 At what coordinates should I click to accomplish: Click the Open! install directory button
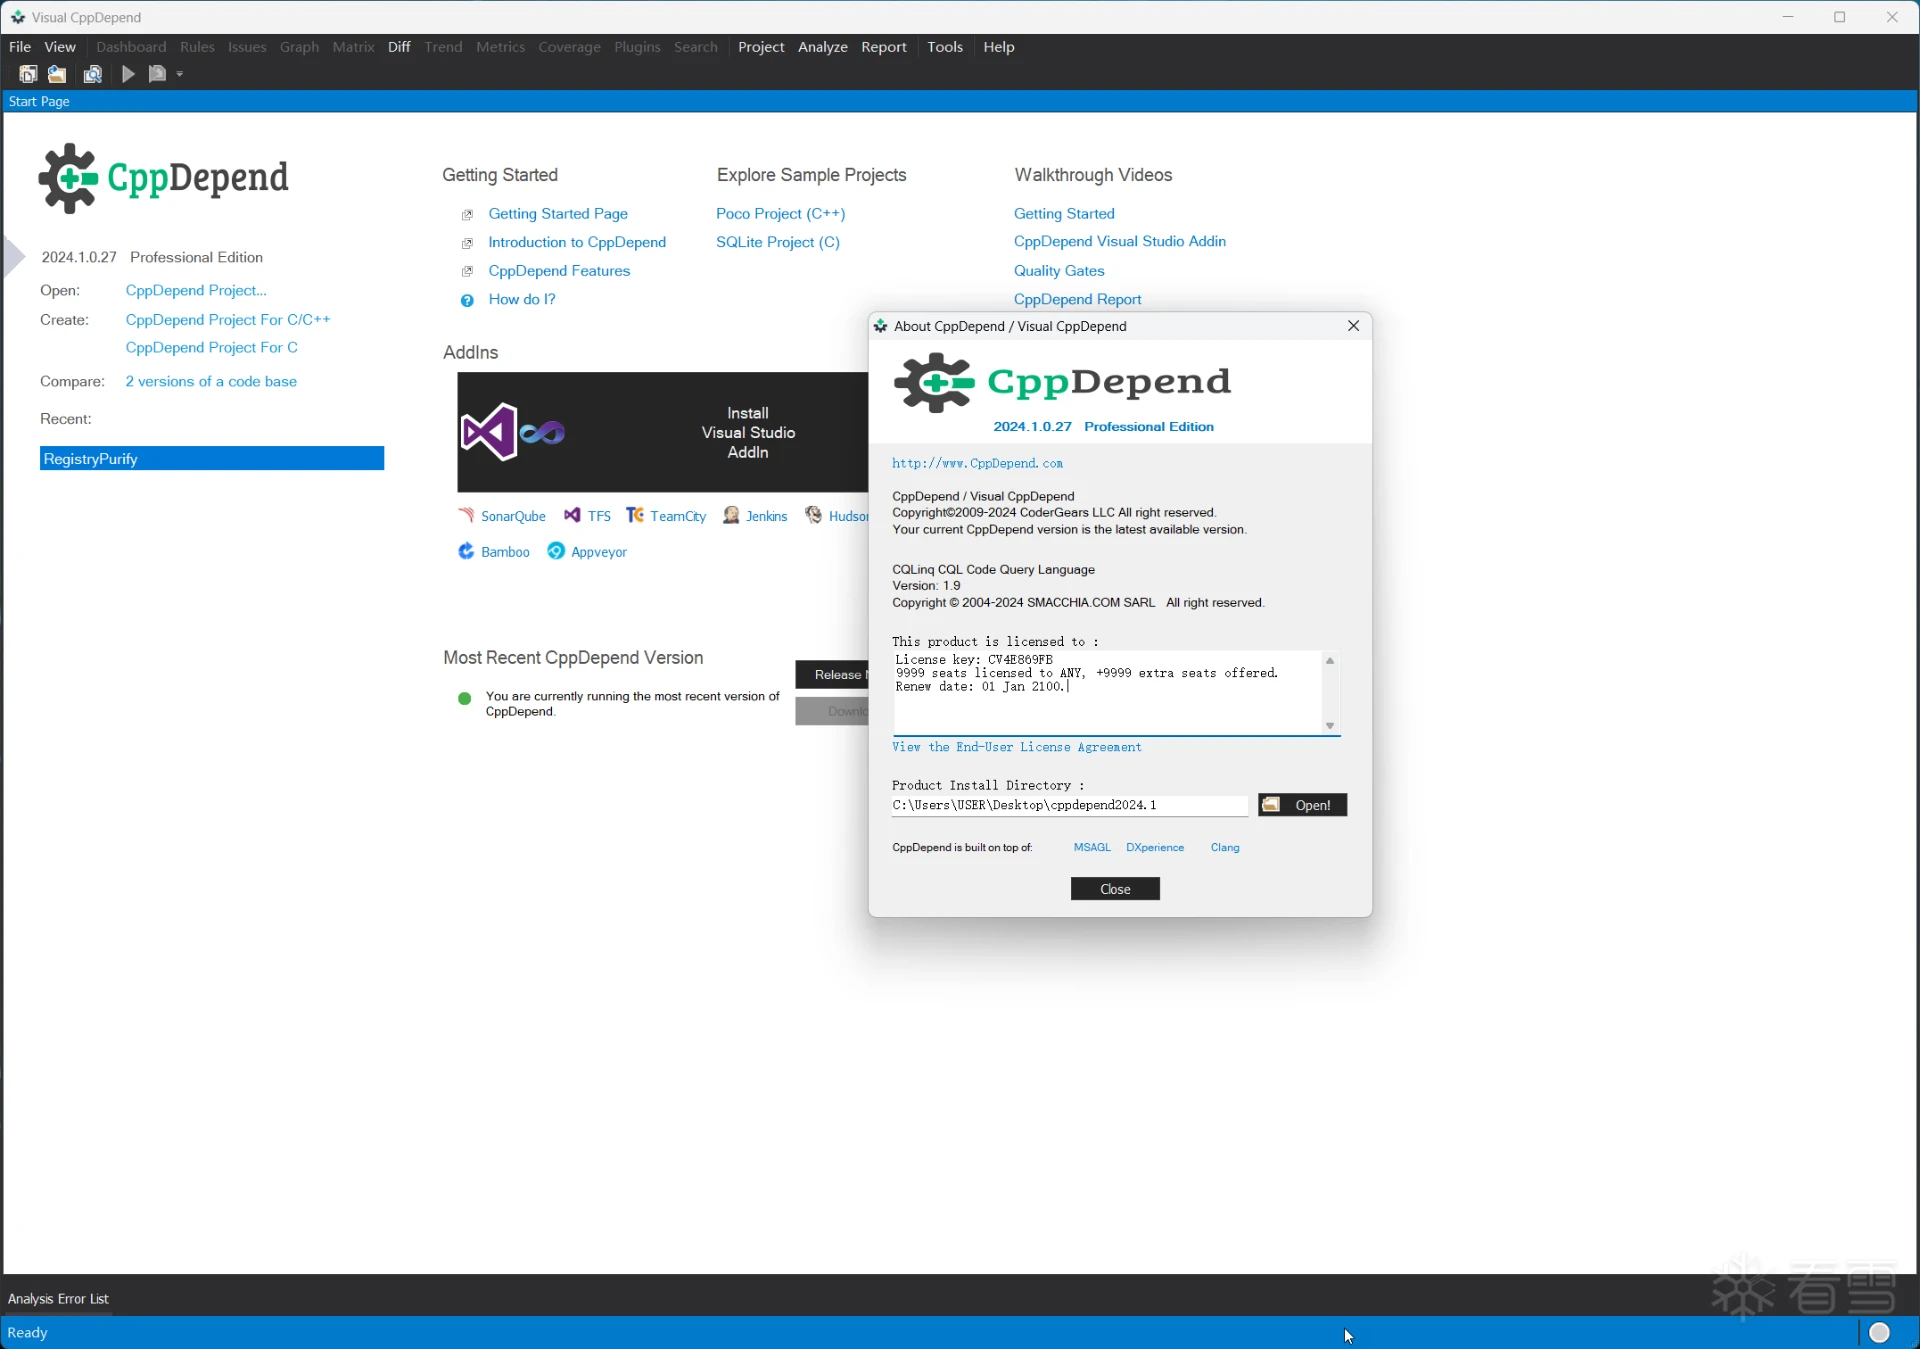pyautogui.click(x=1302, y=804)
